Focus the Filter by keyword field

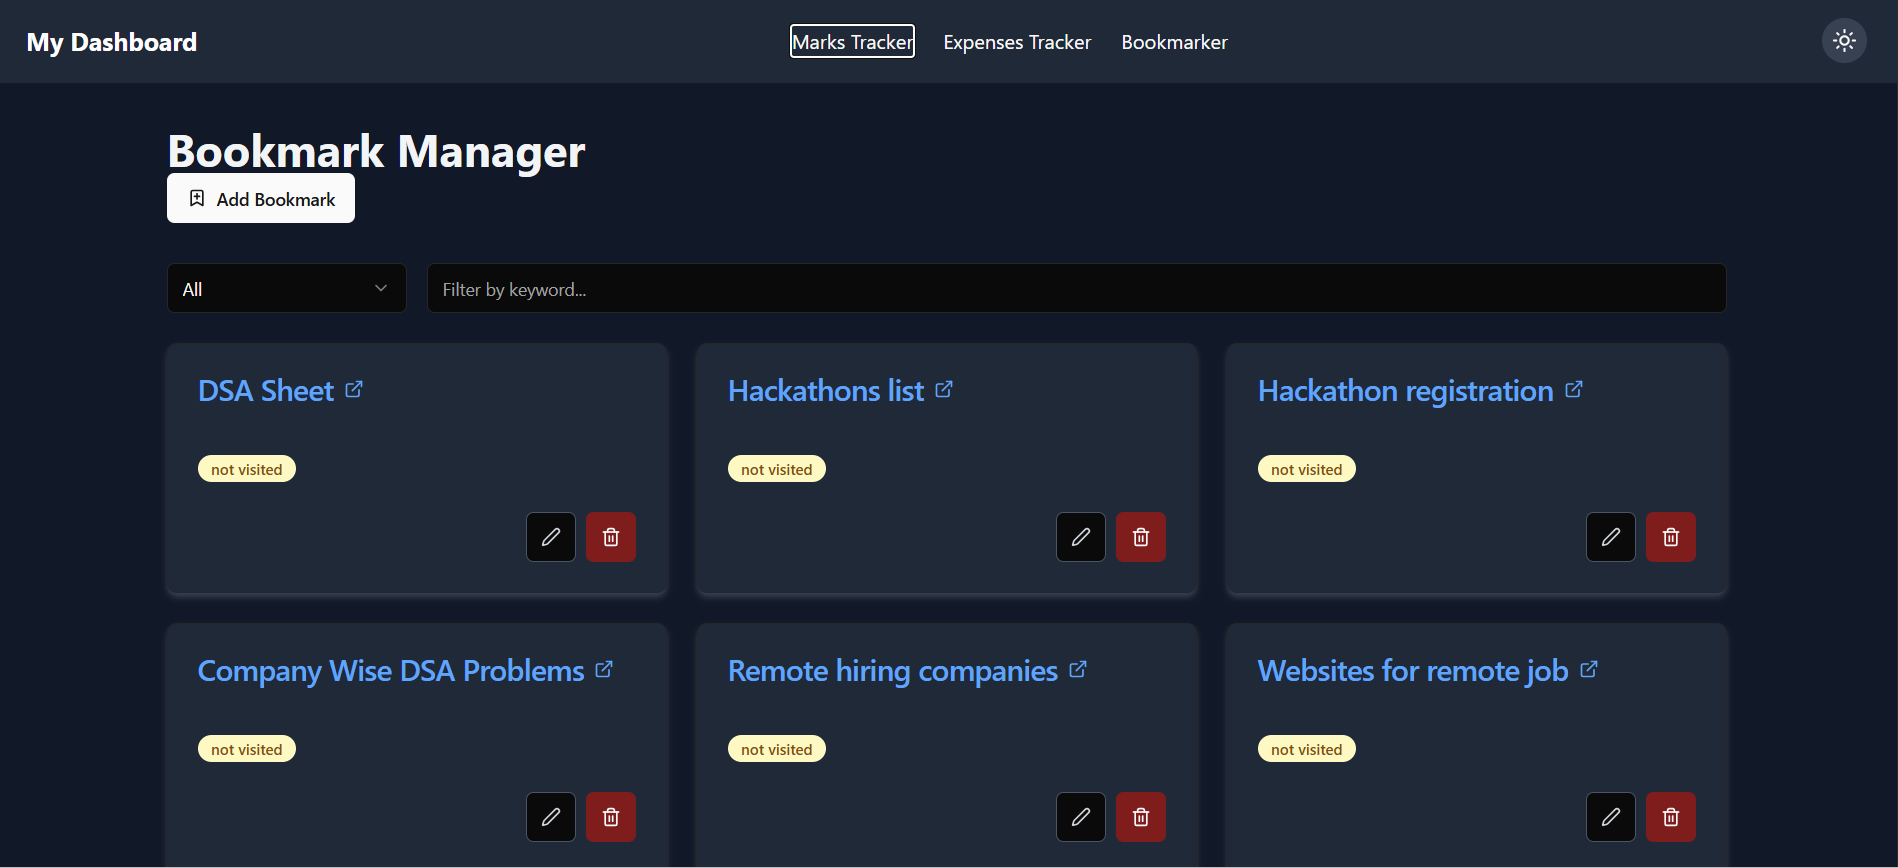(1076, 288)
